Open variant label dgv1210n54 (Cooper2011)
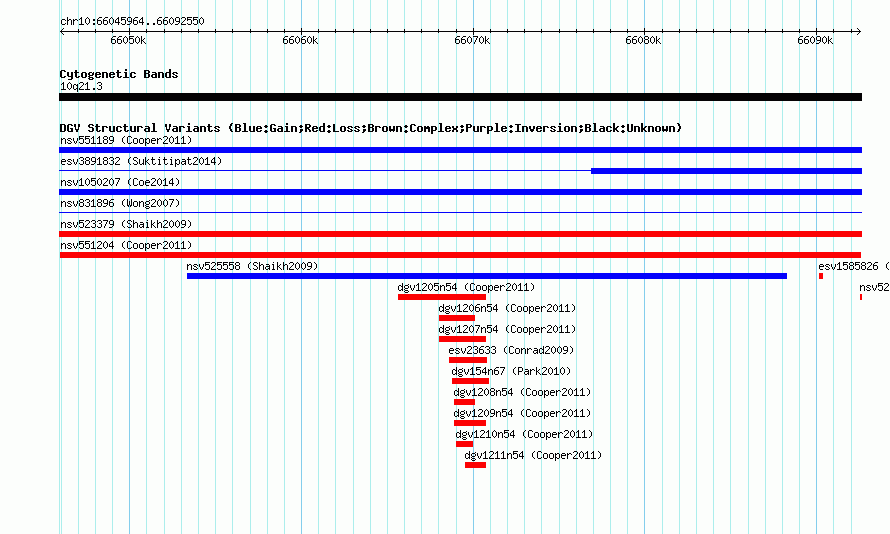Viewport: 890px width, 534px height. (x=524, y=434)
